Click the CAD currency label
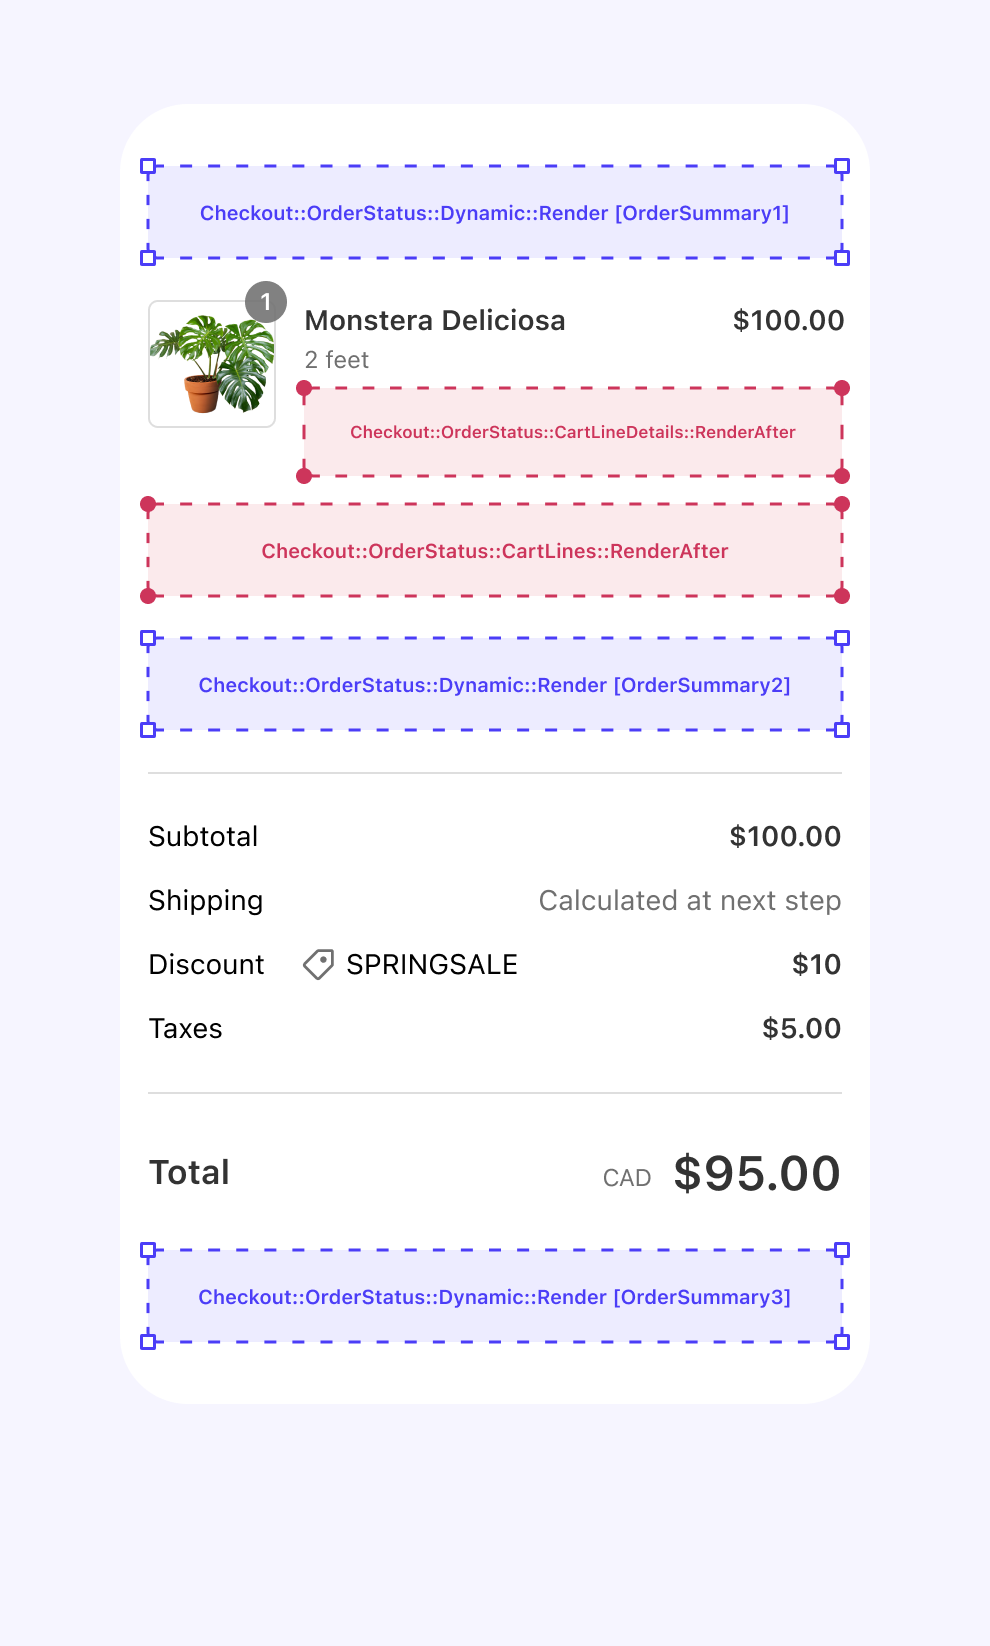 (627, 1179)
